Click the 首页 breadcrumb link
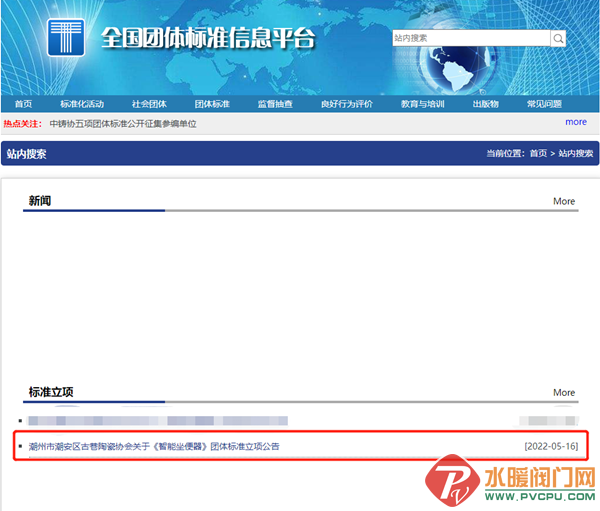 pyautogui.click(x=538, y=153)
